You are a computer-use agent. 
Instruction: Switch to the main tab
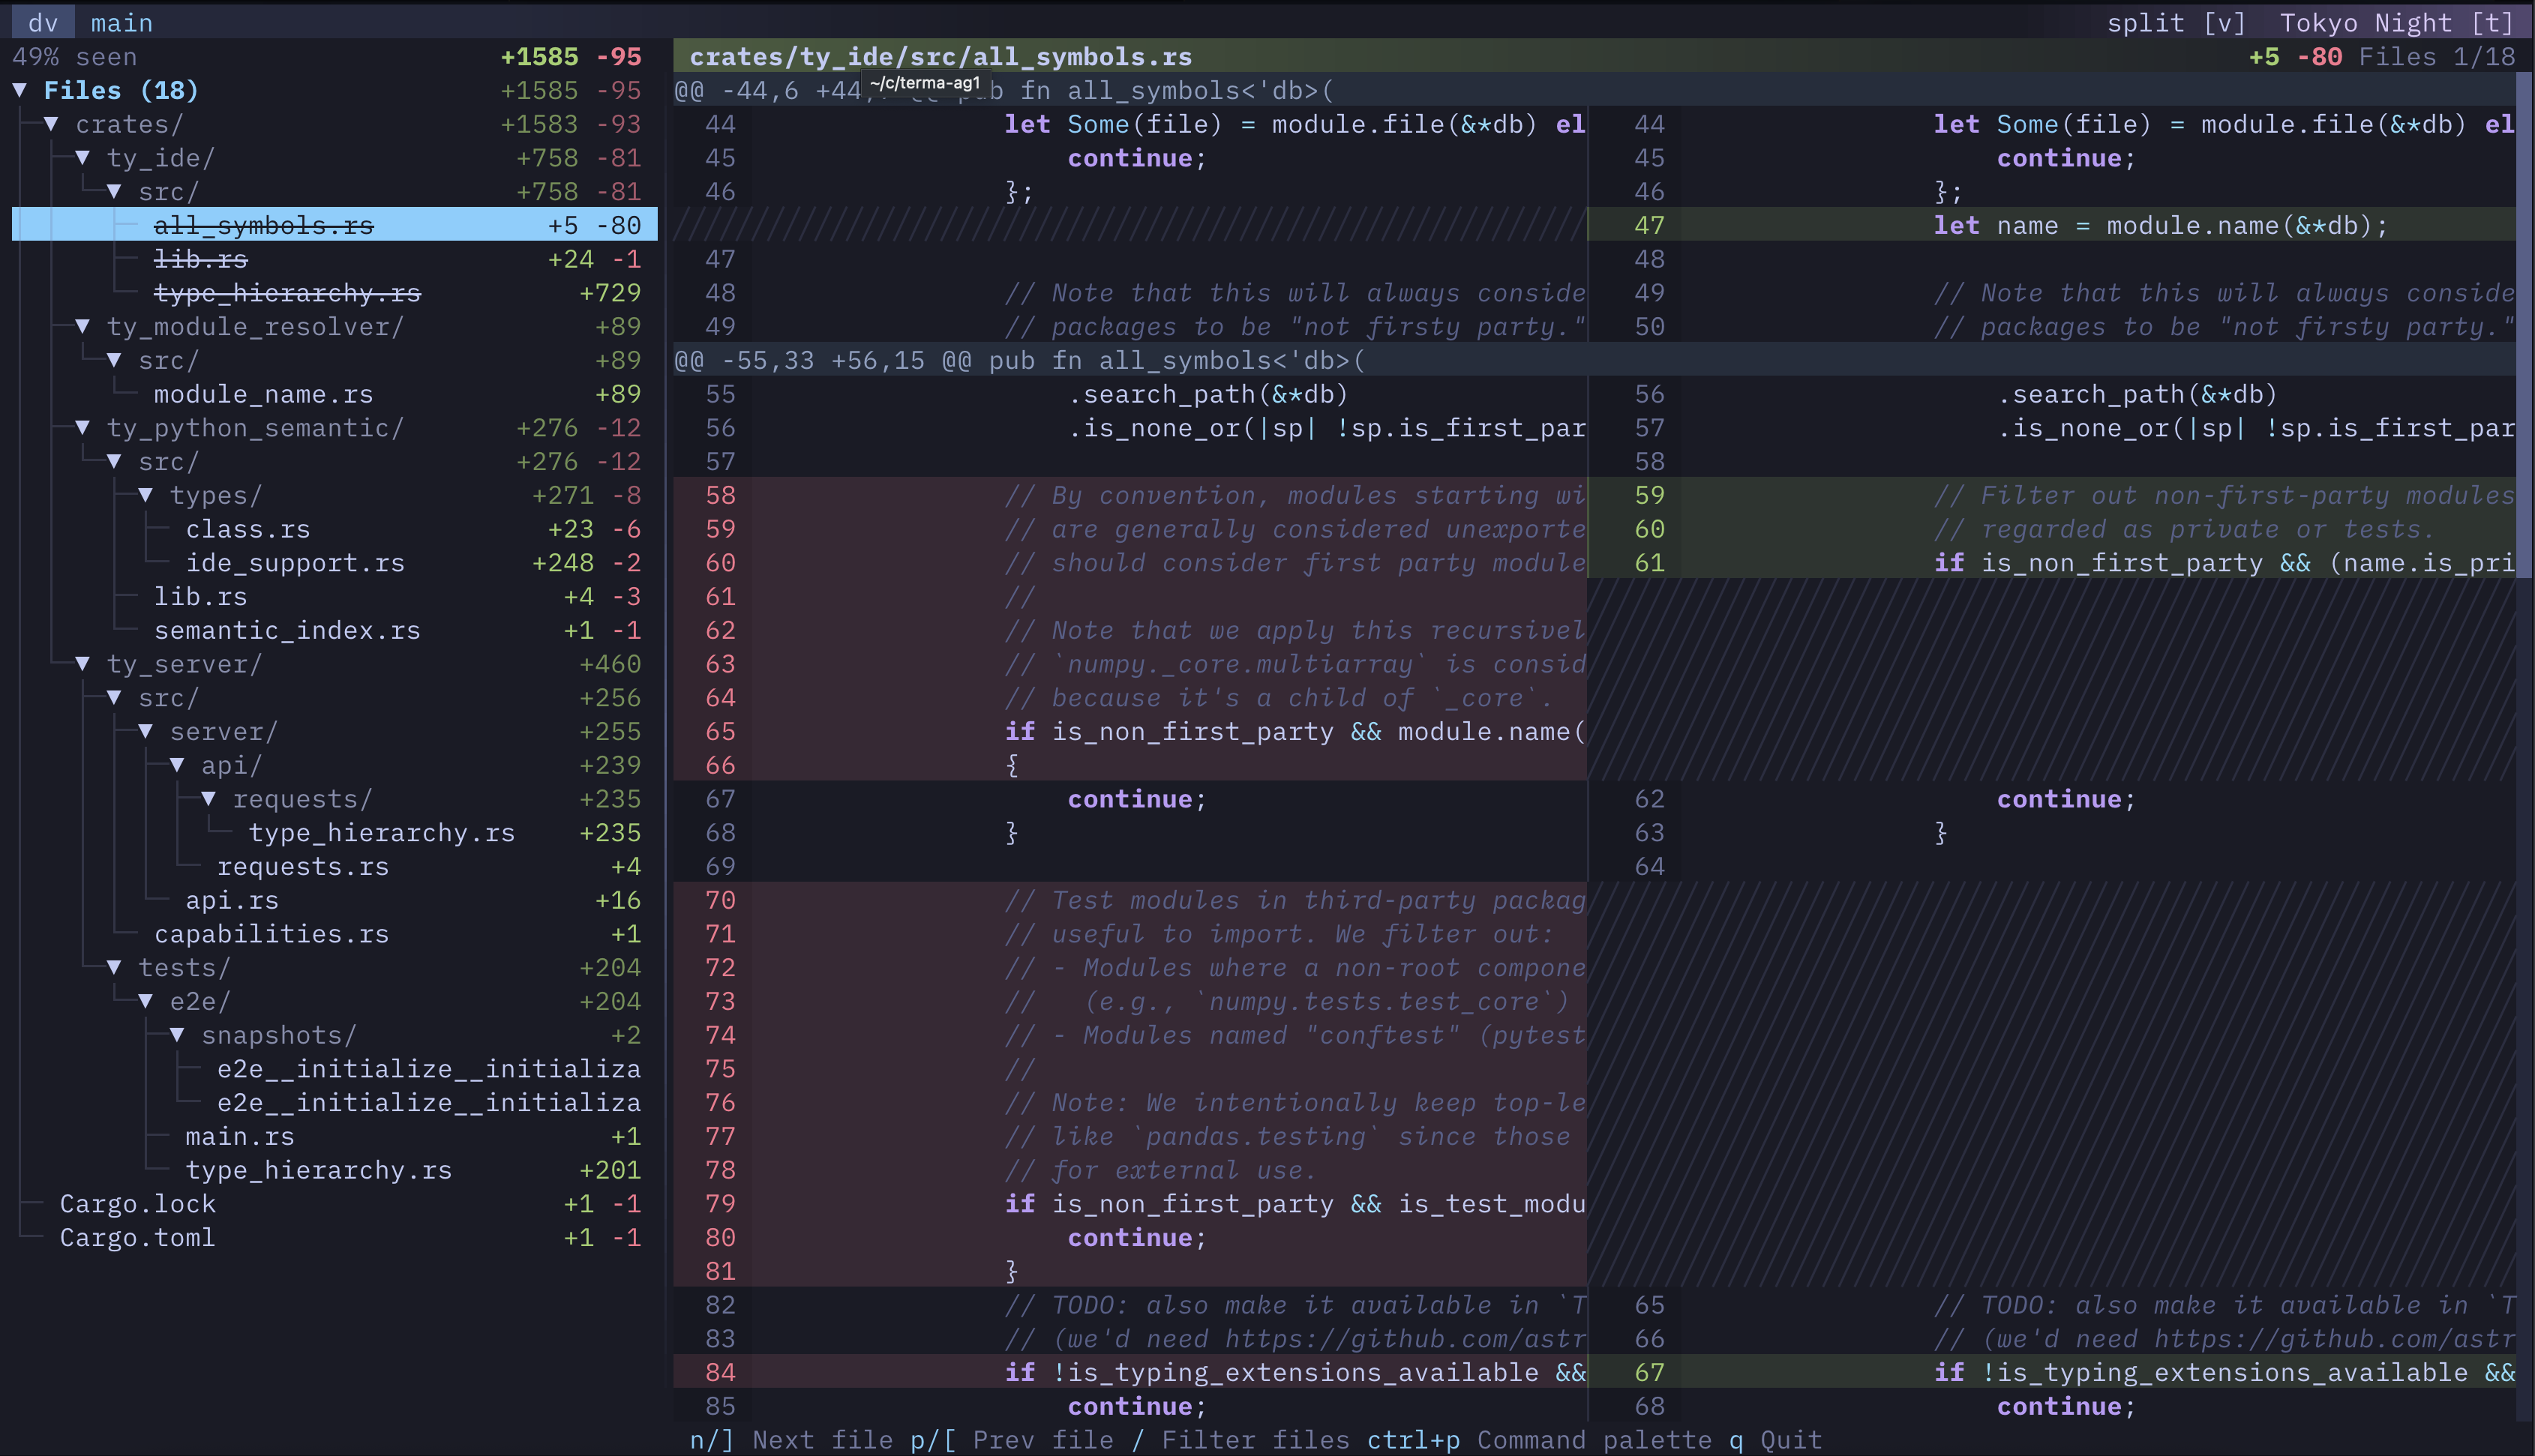point(121,21)
